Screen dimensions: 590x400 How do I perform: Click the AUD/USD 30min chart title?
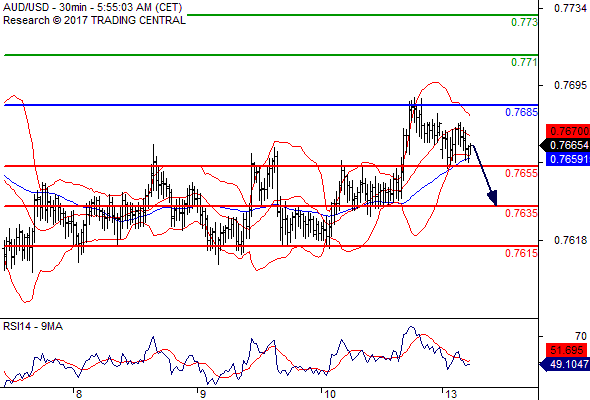pos(93,8)
